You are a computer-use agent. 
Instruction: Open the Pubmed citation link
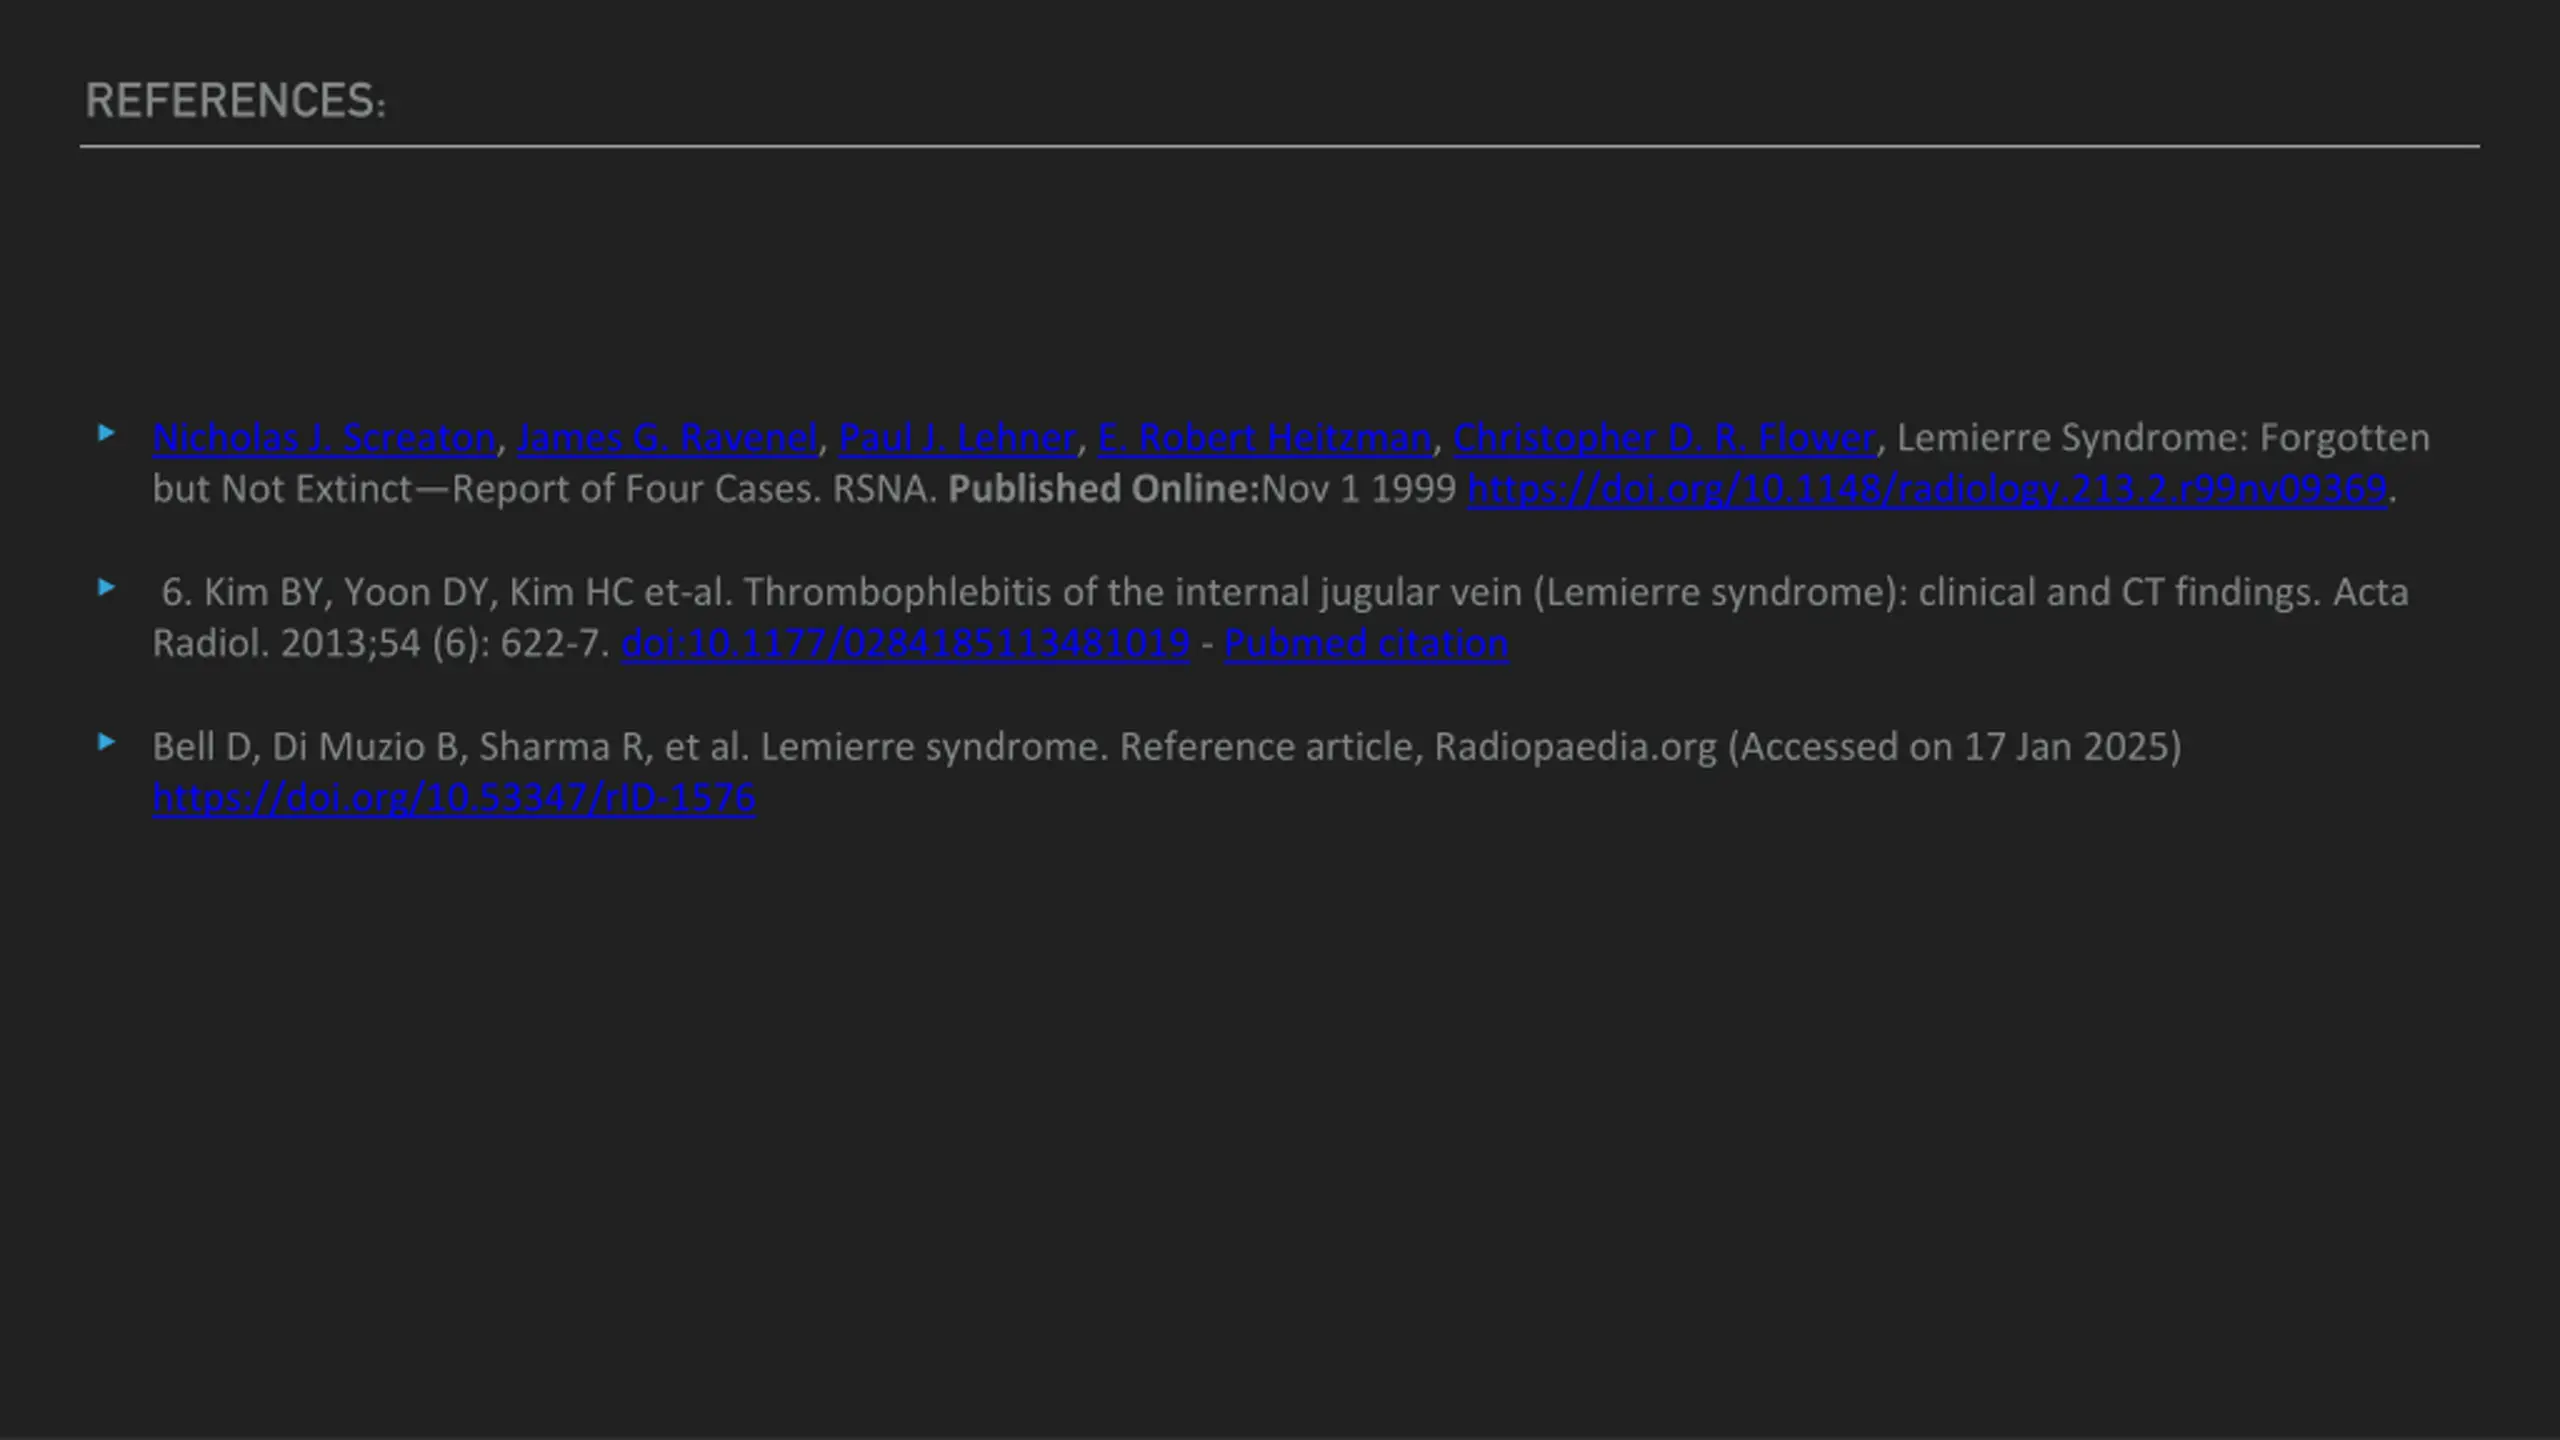[x=1365, y=643]
